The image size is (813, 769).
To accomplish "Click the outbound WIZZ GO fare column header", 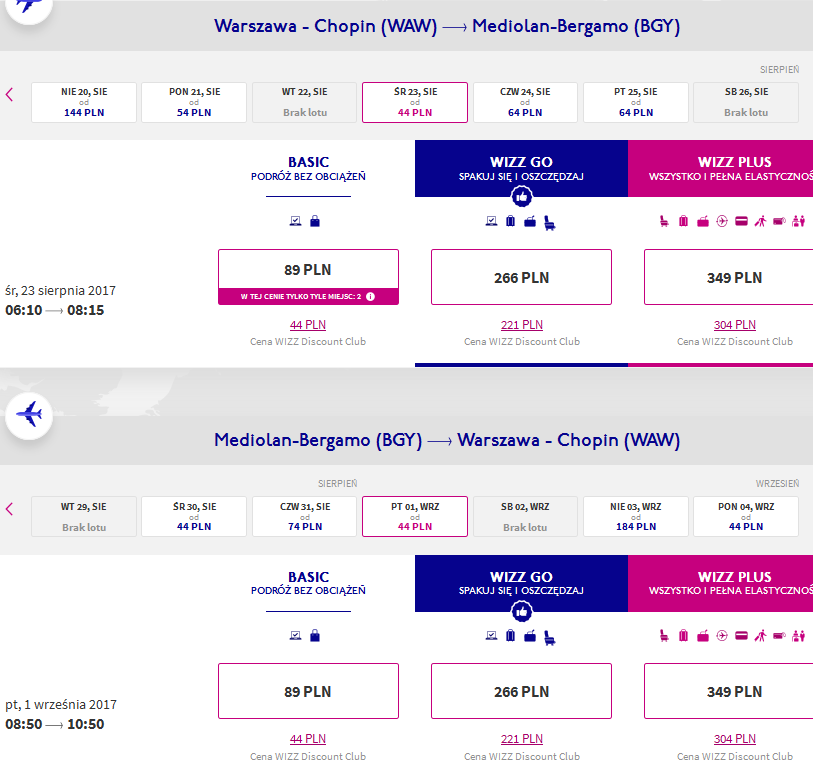I will point(522,169).
